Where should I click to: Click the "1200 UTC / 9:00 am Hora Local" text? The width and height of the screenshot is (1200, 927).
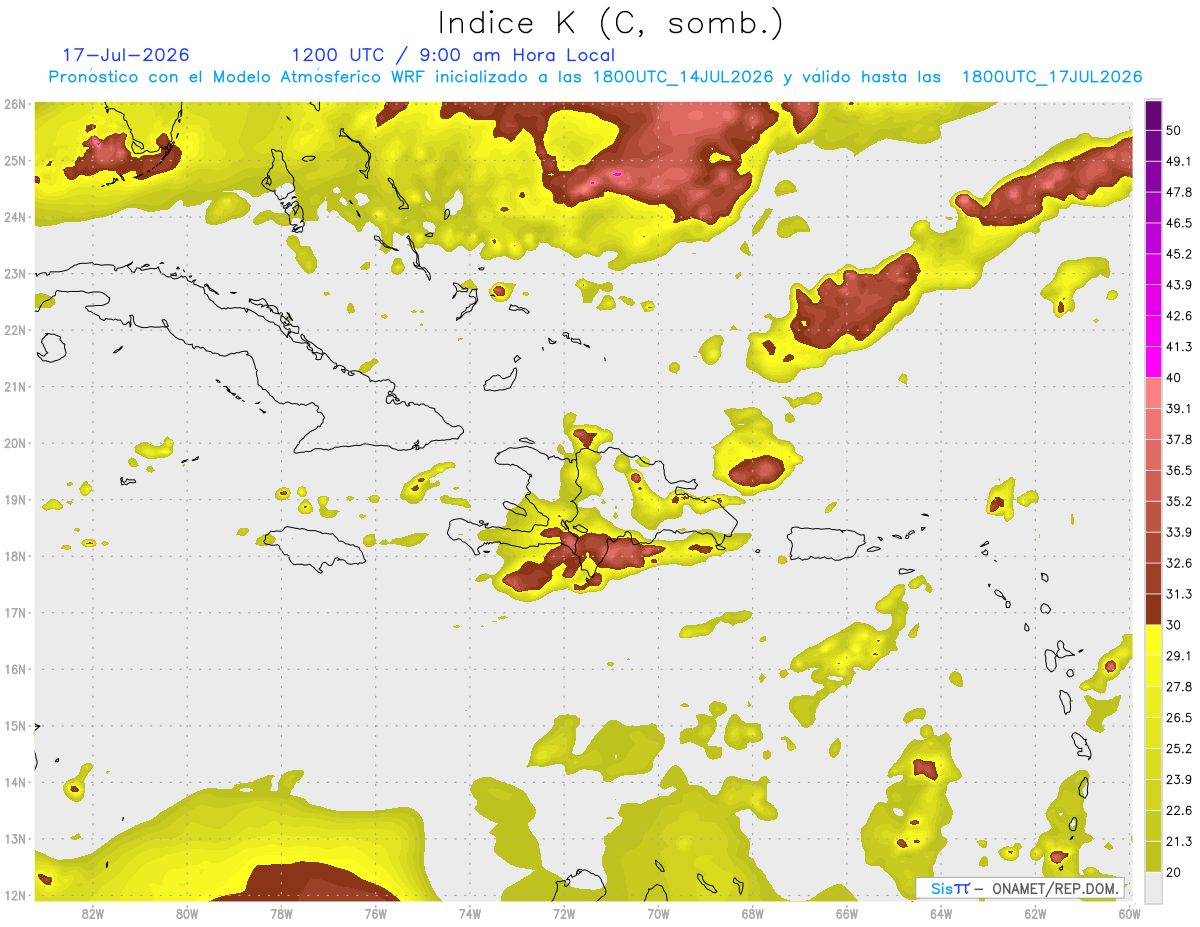click(453, 56)
